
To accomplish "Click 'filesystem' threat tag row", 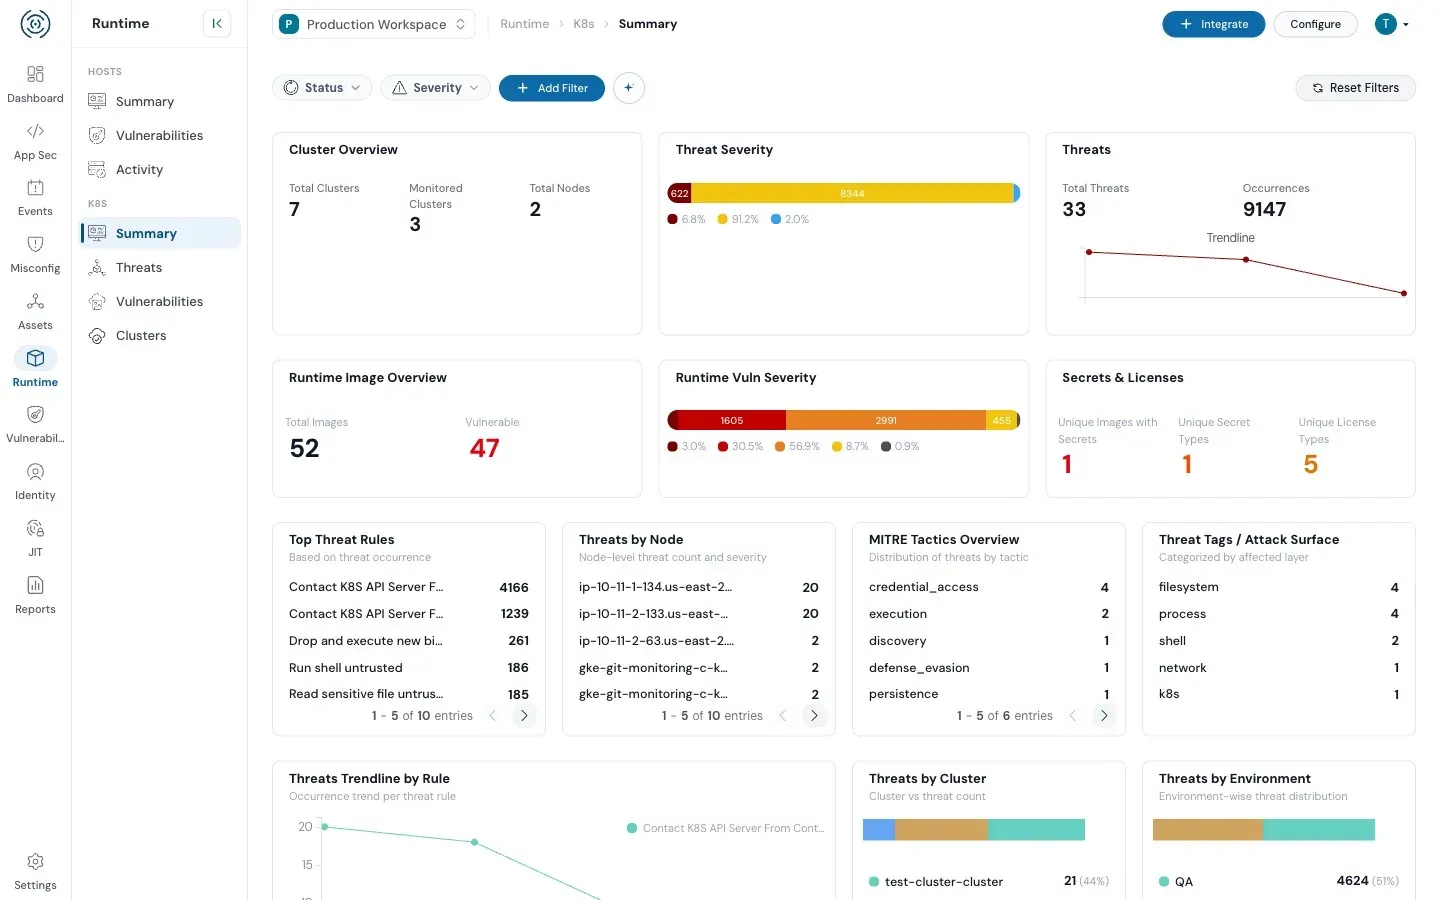I will (x=1279, y=587).
